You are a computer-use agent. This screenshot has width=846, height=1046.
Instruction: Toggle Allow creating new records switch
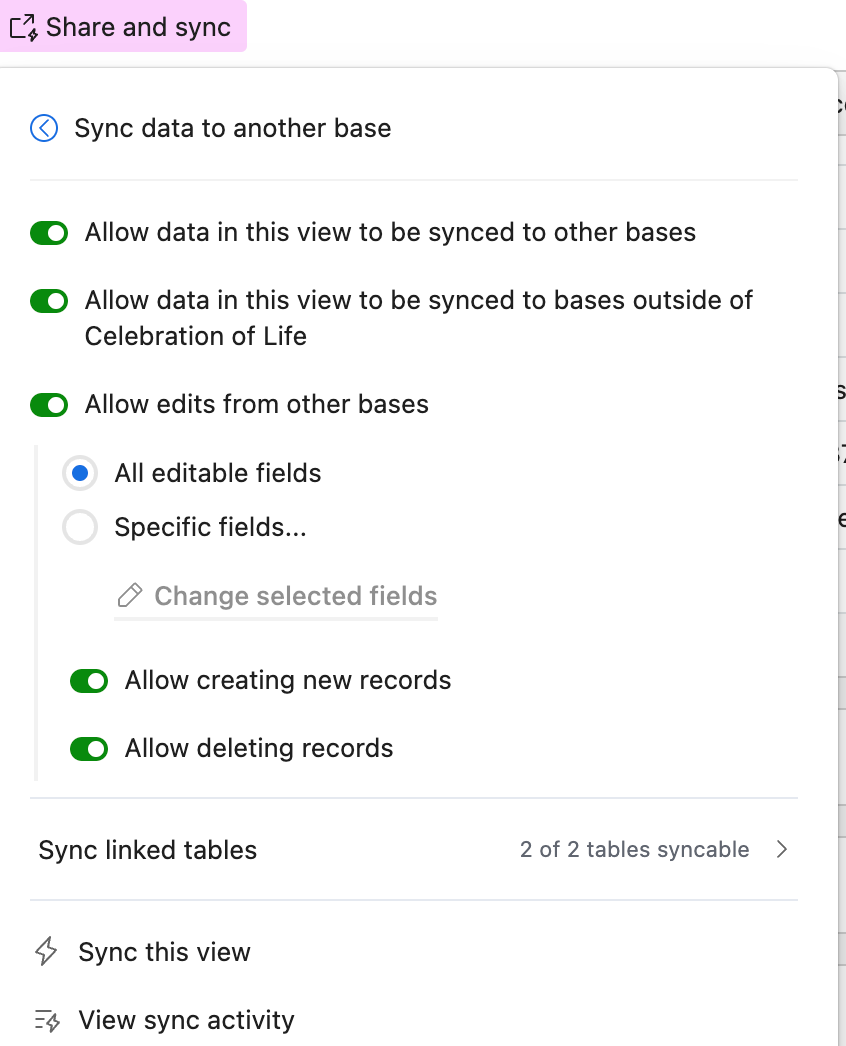pos(89,681)
